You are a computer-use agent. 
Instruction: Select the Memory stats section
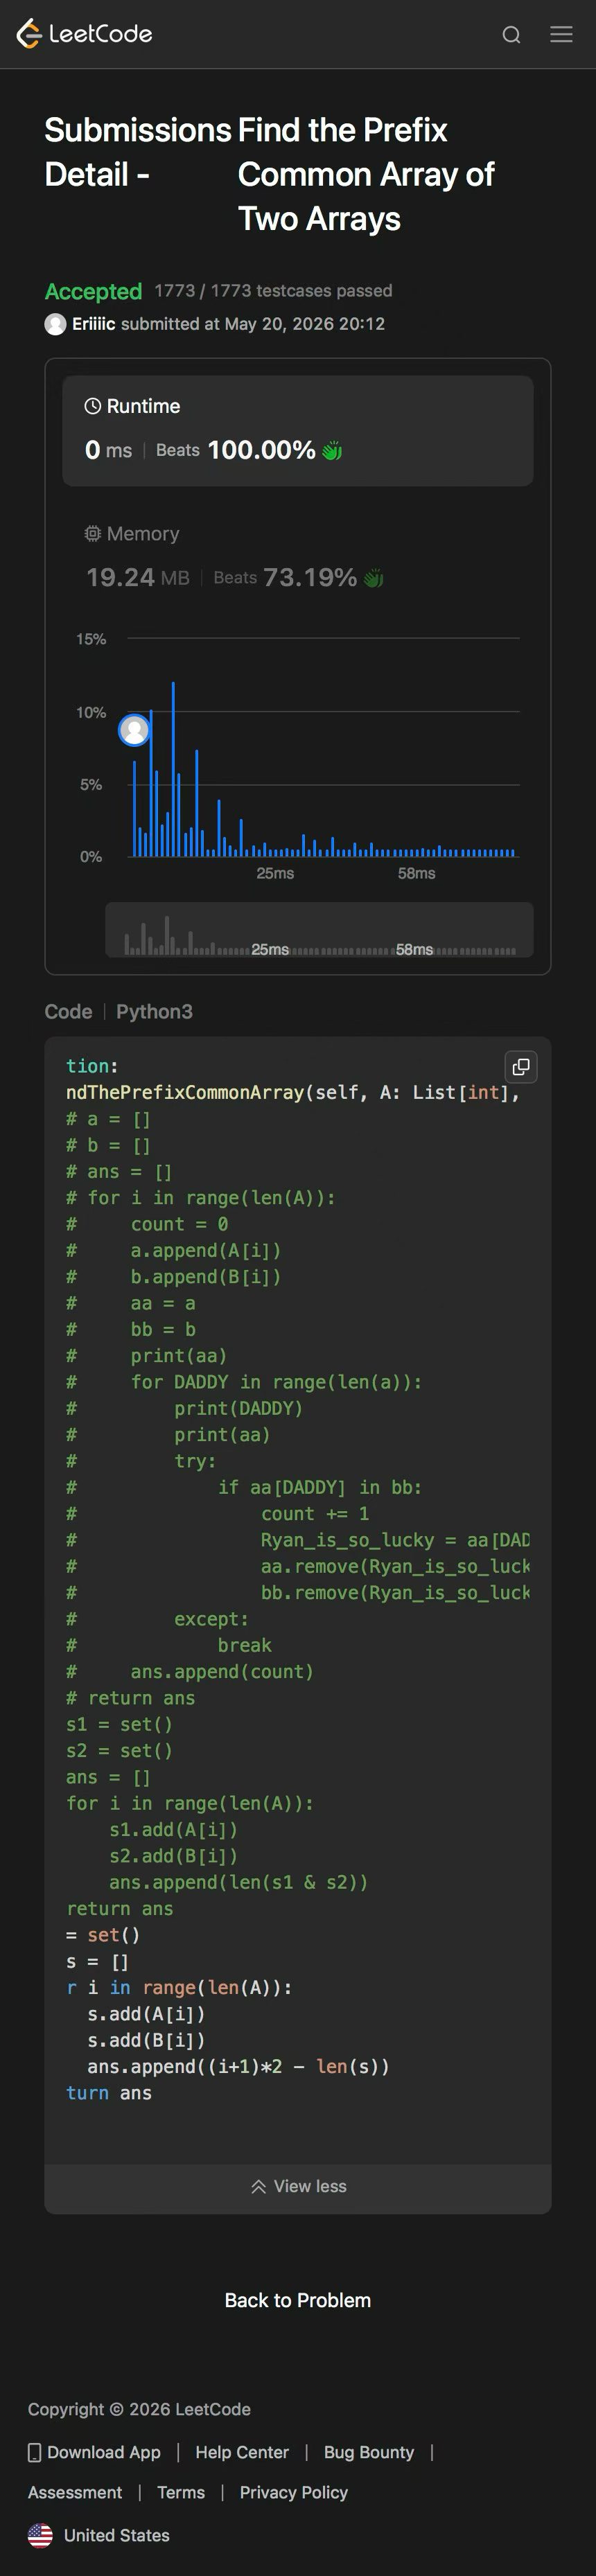298,556
